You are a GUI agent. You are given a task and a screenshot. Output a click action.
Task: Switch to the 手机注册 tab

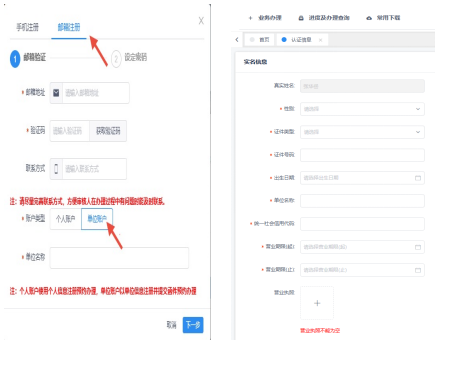click(x=28, y=27)
